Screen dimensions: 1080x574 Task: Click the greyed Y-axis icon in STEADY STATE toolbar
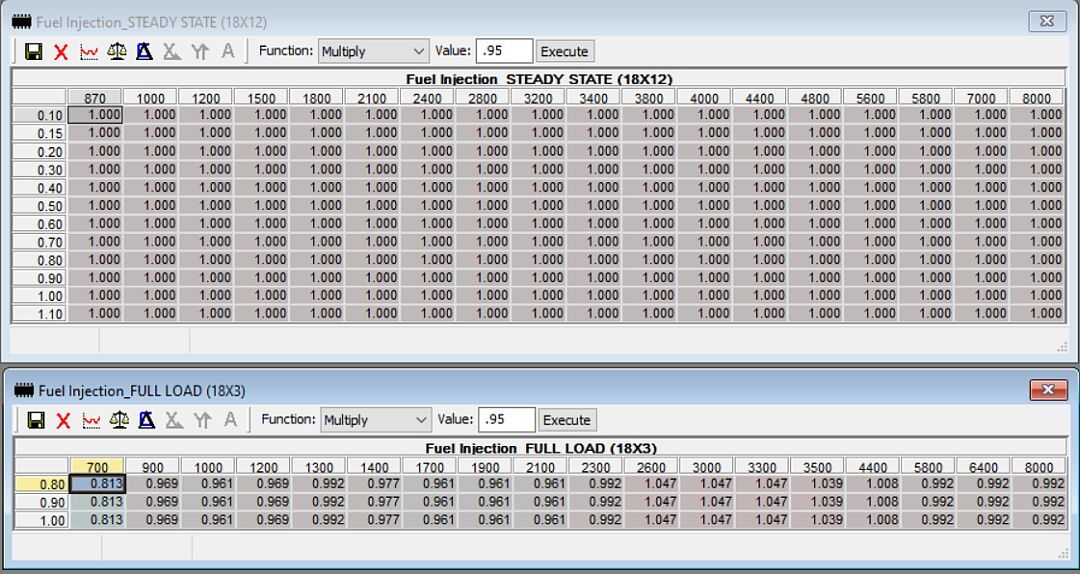[x=200, y=52]
